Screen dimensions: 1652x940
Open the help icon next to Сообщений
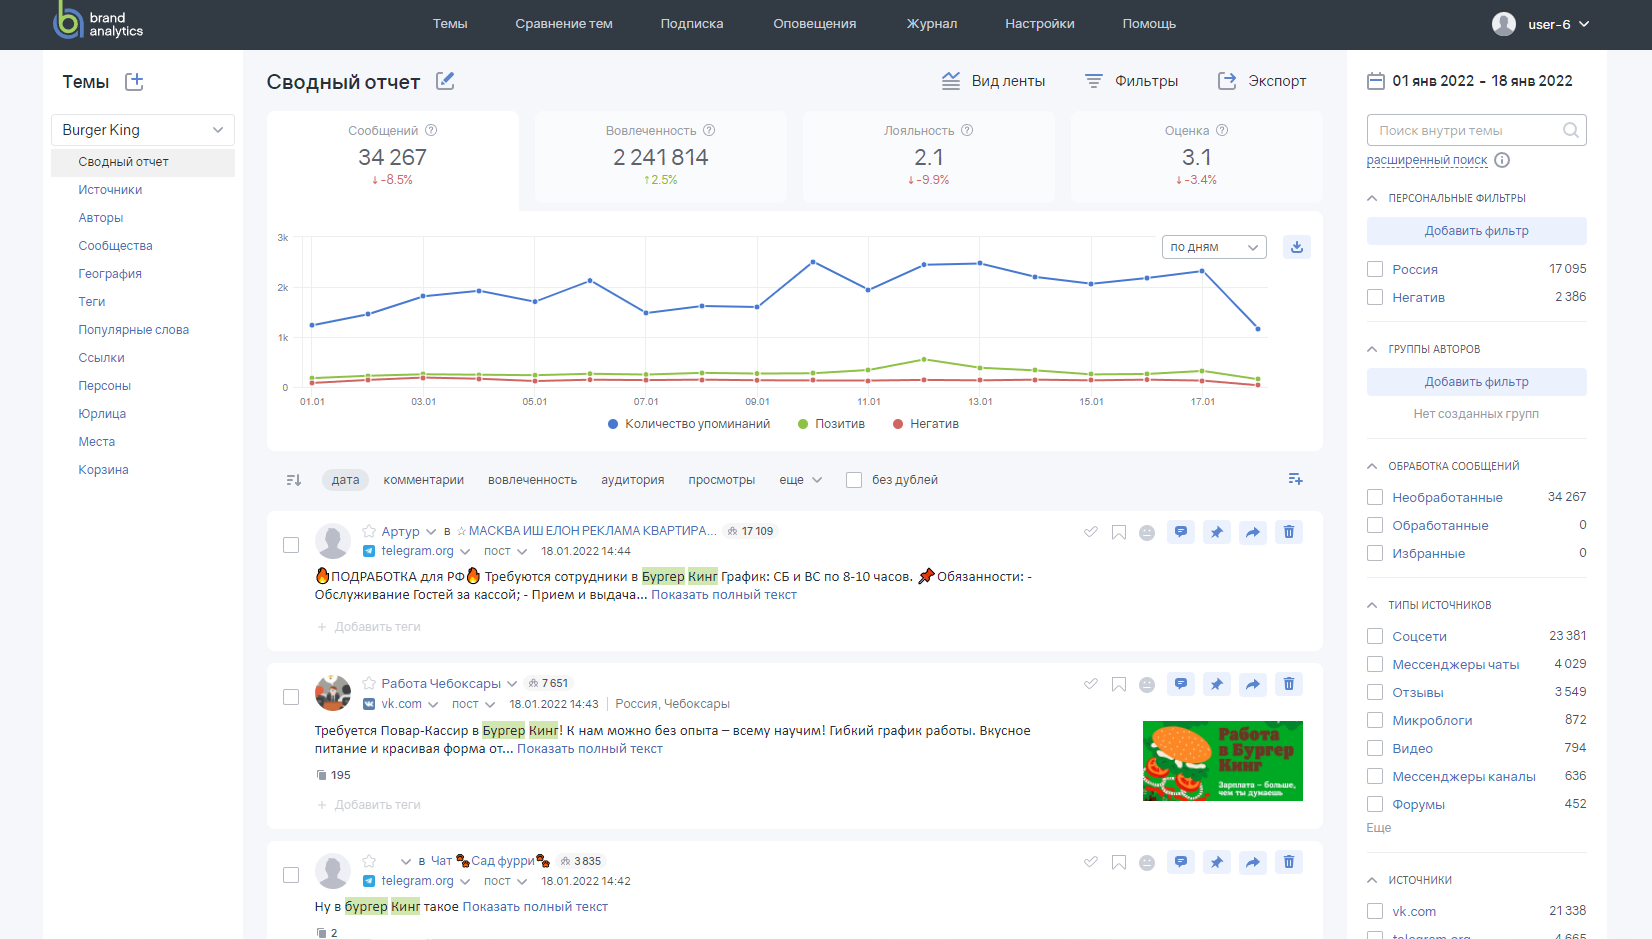(x=431, y=130)
